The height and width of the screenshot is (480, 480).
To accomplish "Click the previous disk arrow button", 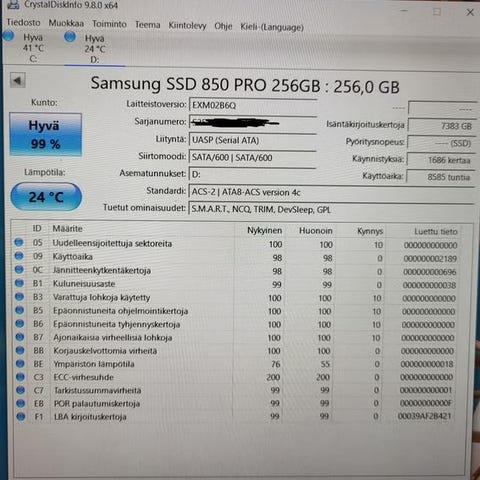I will pos(18,80).
